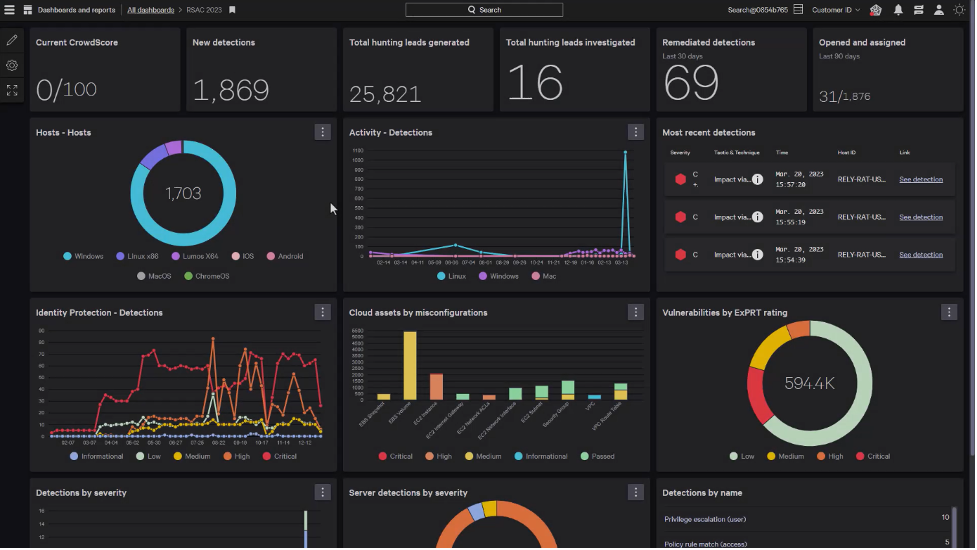Toggle light/dark theme sun icon
Viewport: 977px width, 550px height.
click(959, 10)
